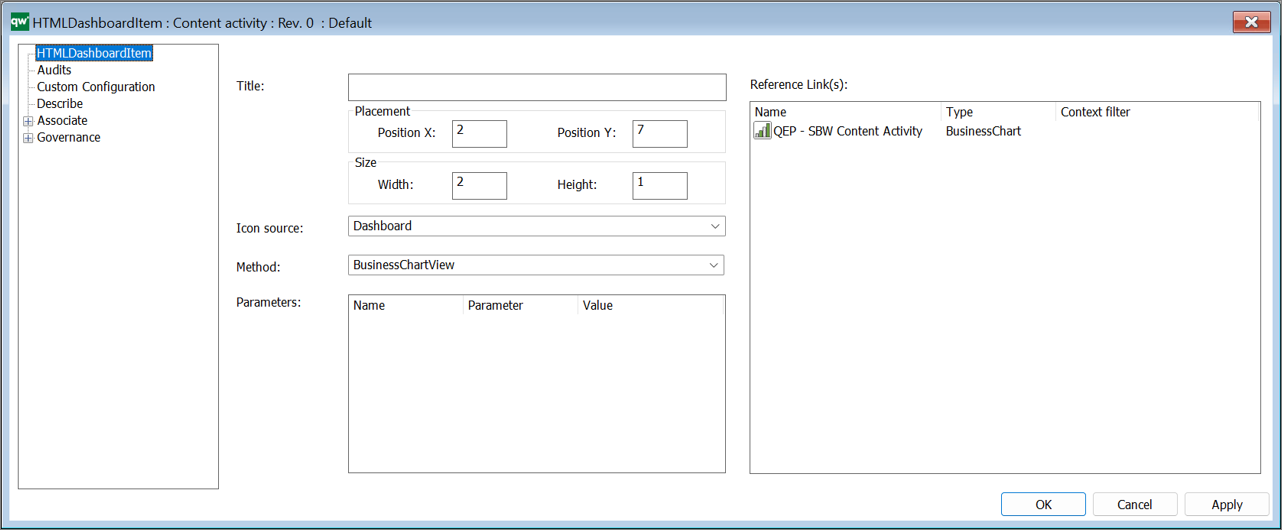Screen dimensions: 1282x530
Task: Click Value column header in Parameters table
Action: tap(650, 306)
